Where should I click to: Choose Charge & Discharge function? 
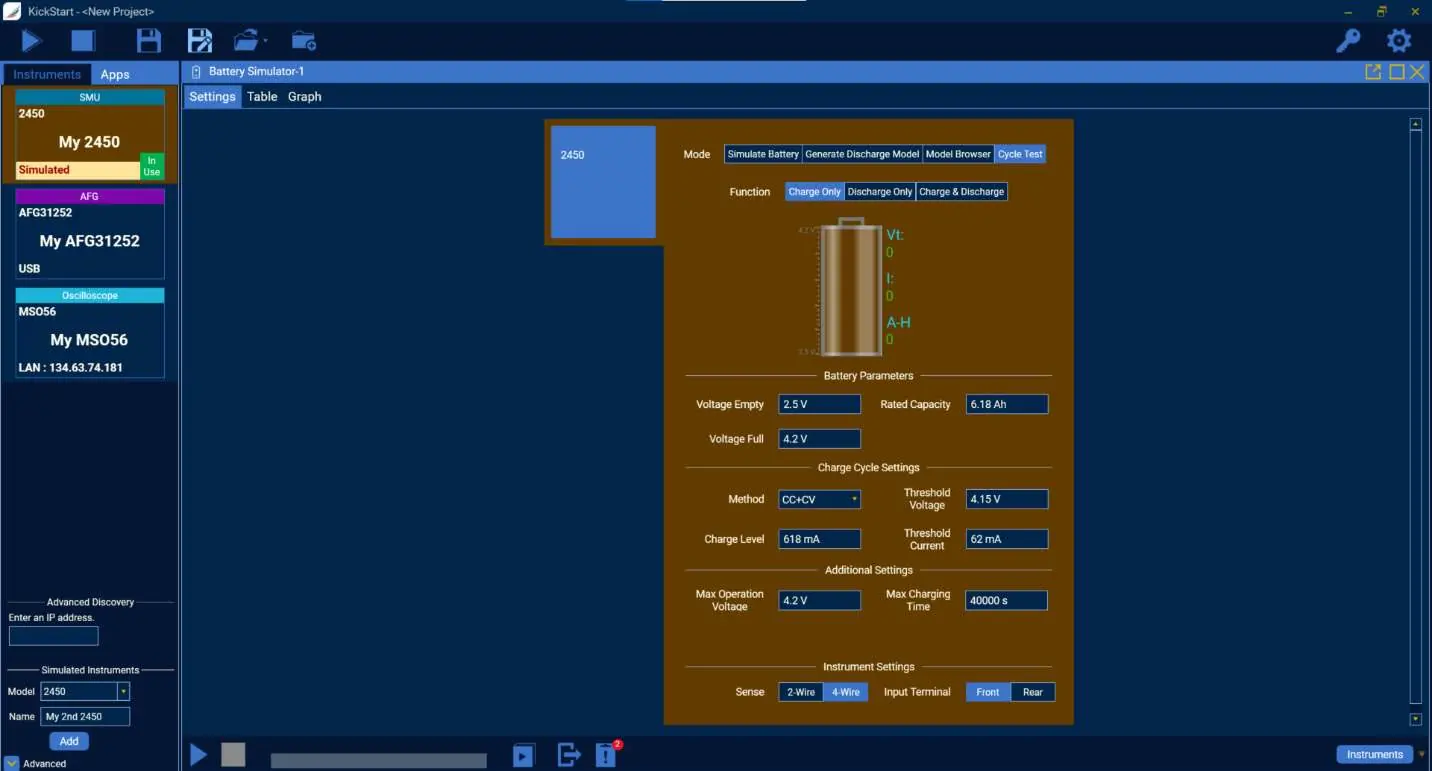962,192
